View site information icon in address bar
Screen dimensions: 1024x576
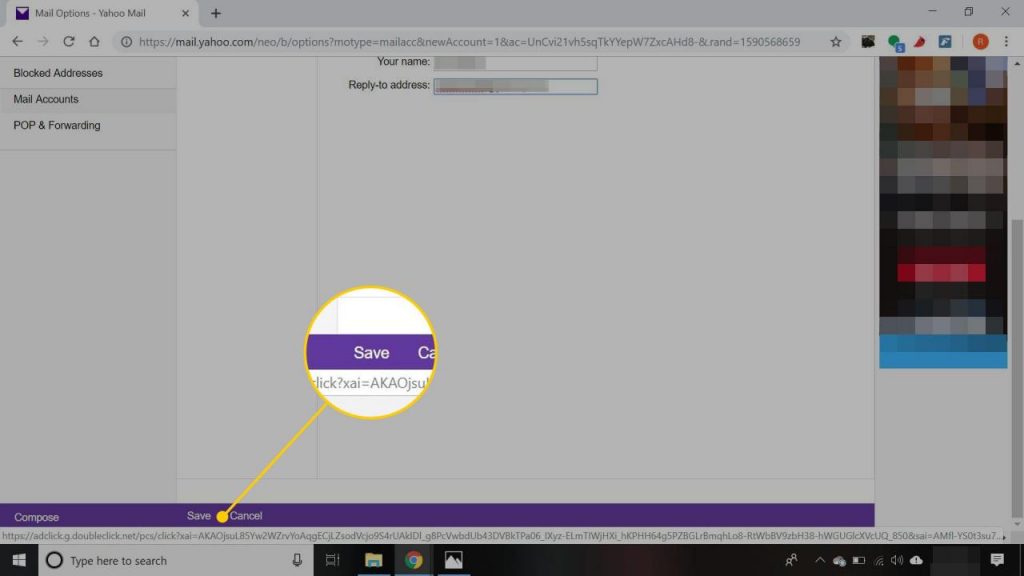pos(126,42)
